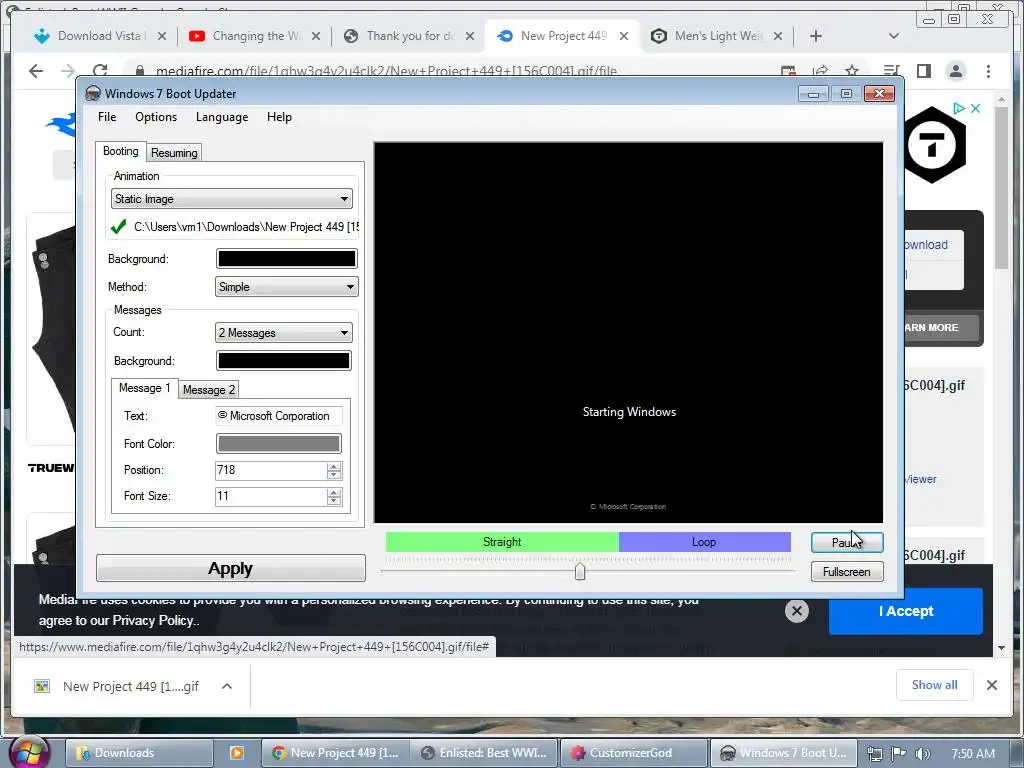Open the Language menu
Viewport: 1024px width, 768px height.
click(222, 117)
